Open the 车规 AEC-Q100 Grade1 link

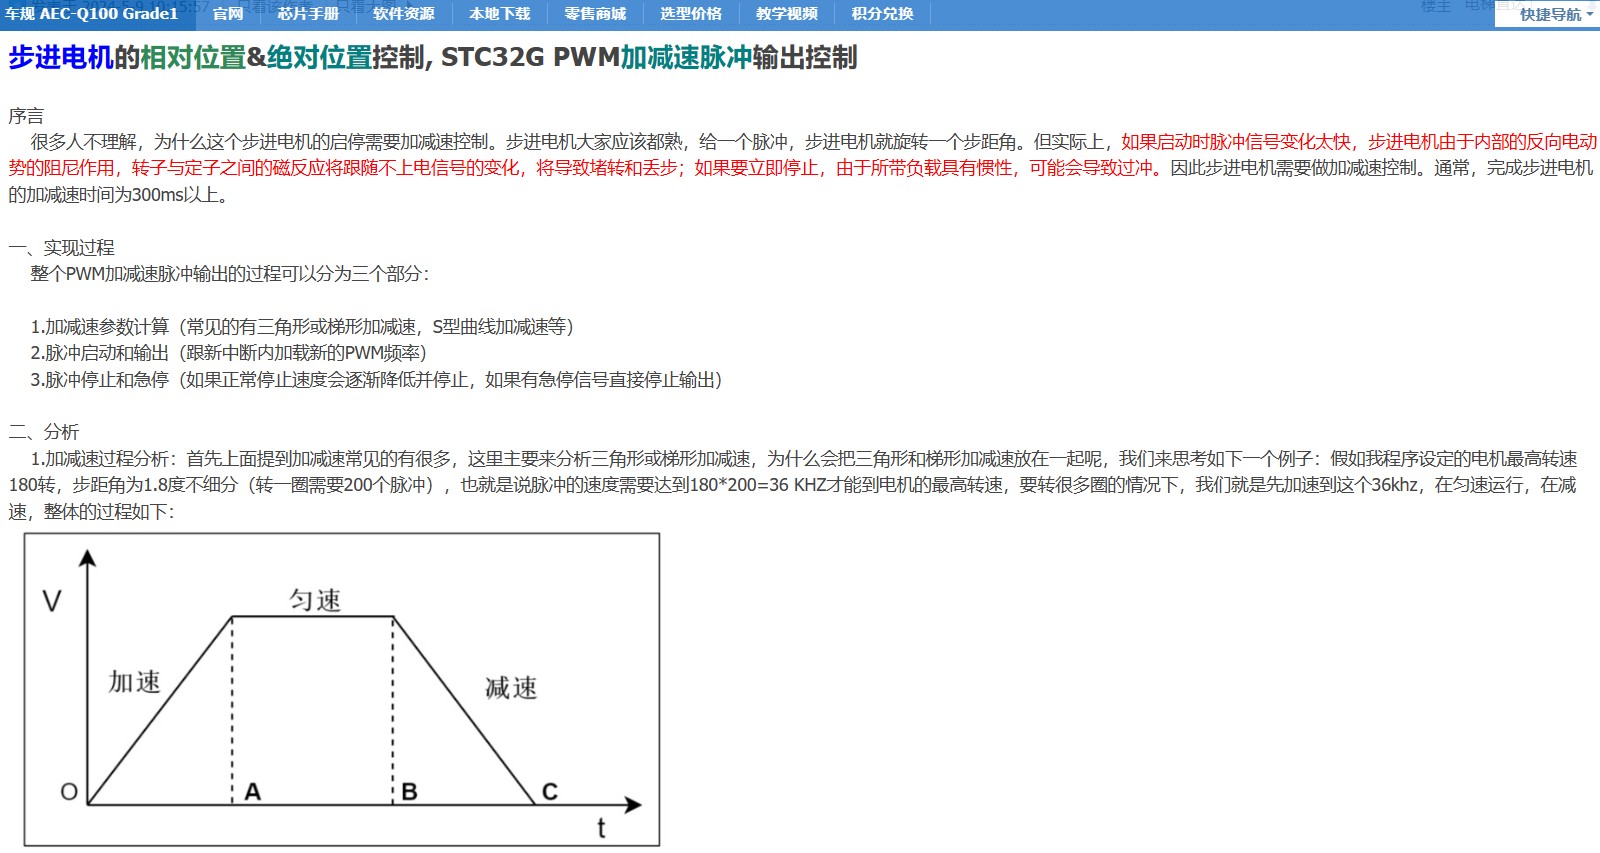(91, 14)
